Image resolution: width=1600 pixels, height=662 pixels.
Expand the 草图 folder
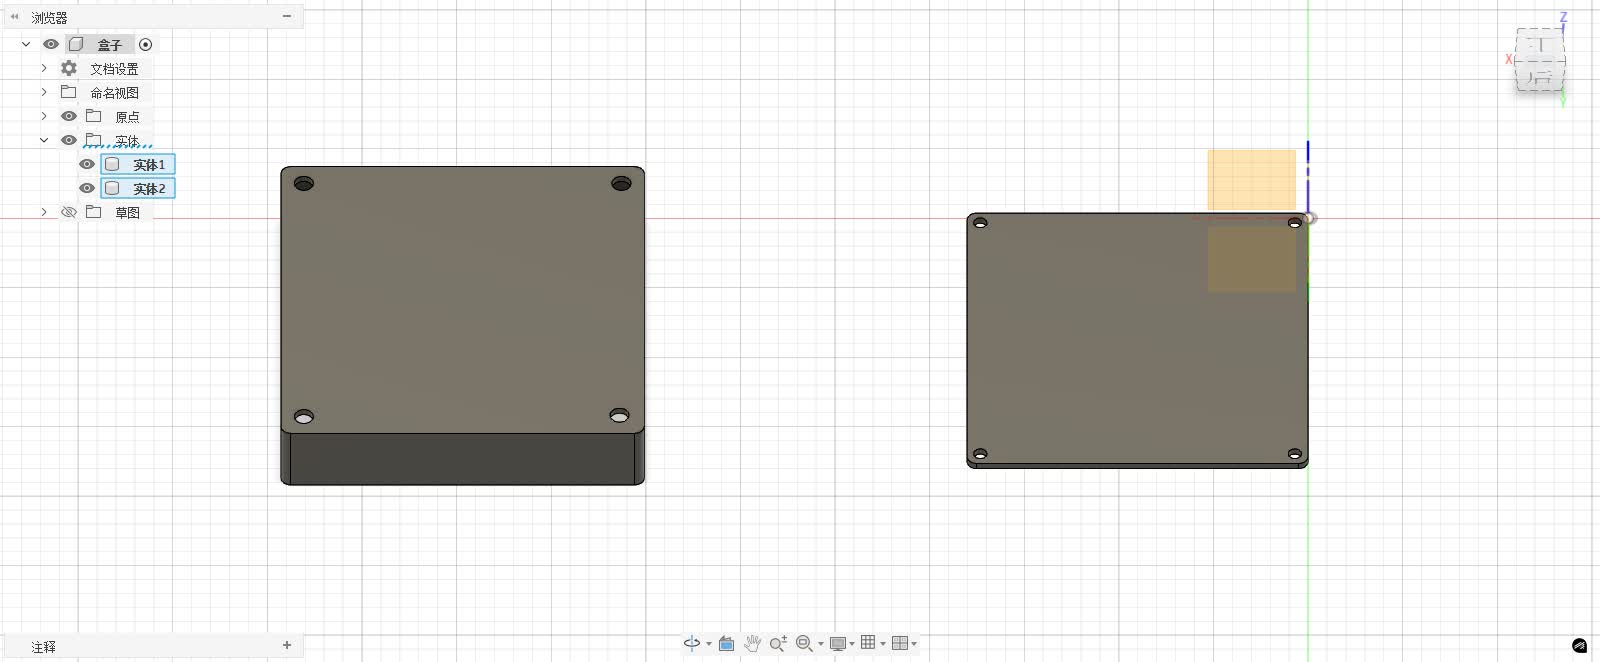pyautogui.click(x=44, y=212)
